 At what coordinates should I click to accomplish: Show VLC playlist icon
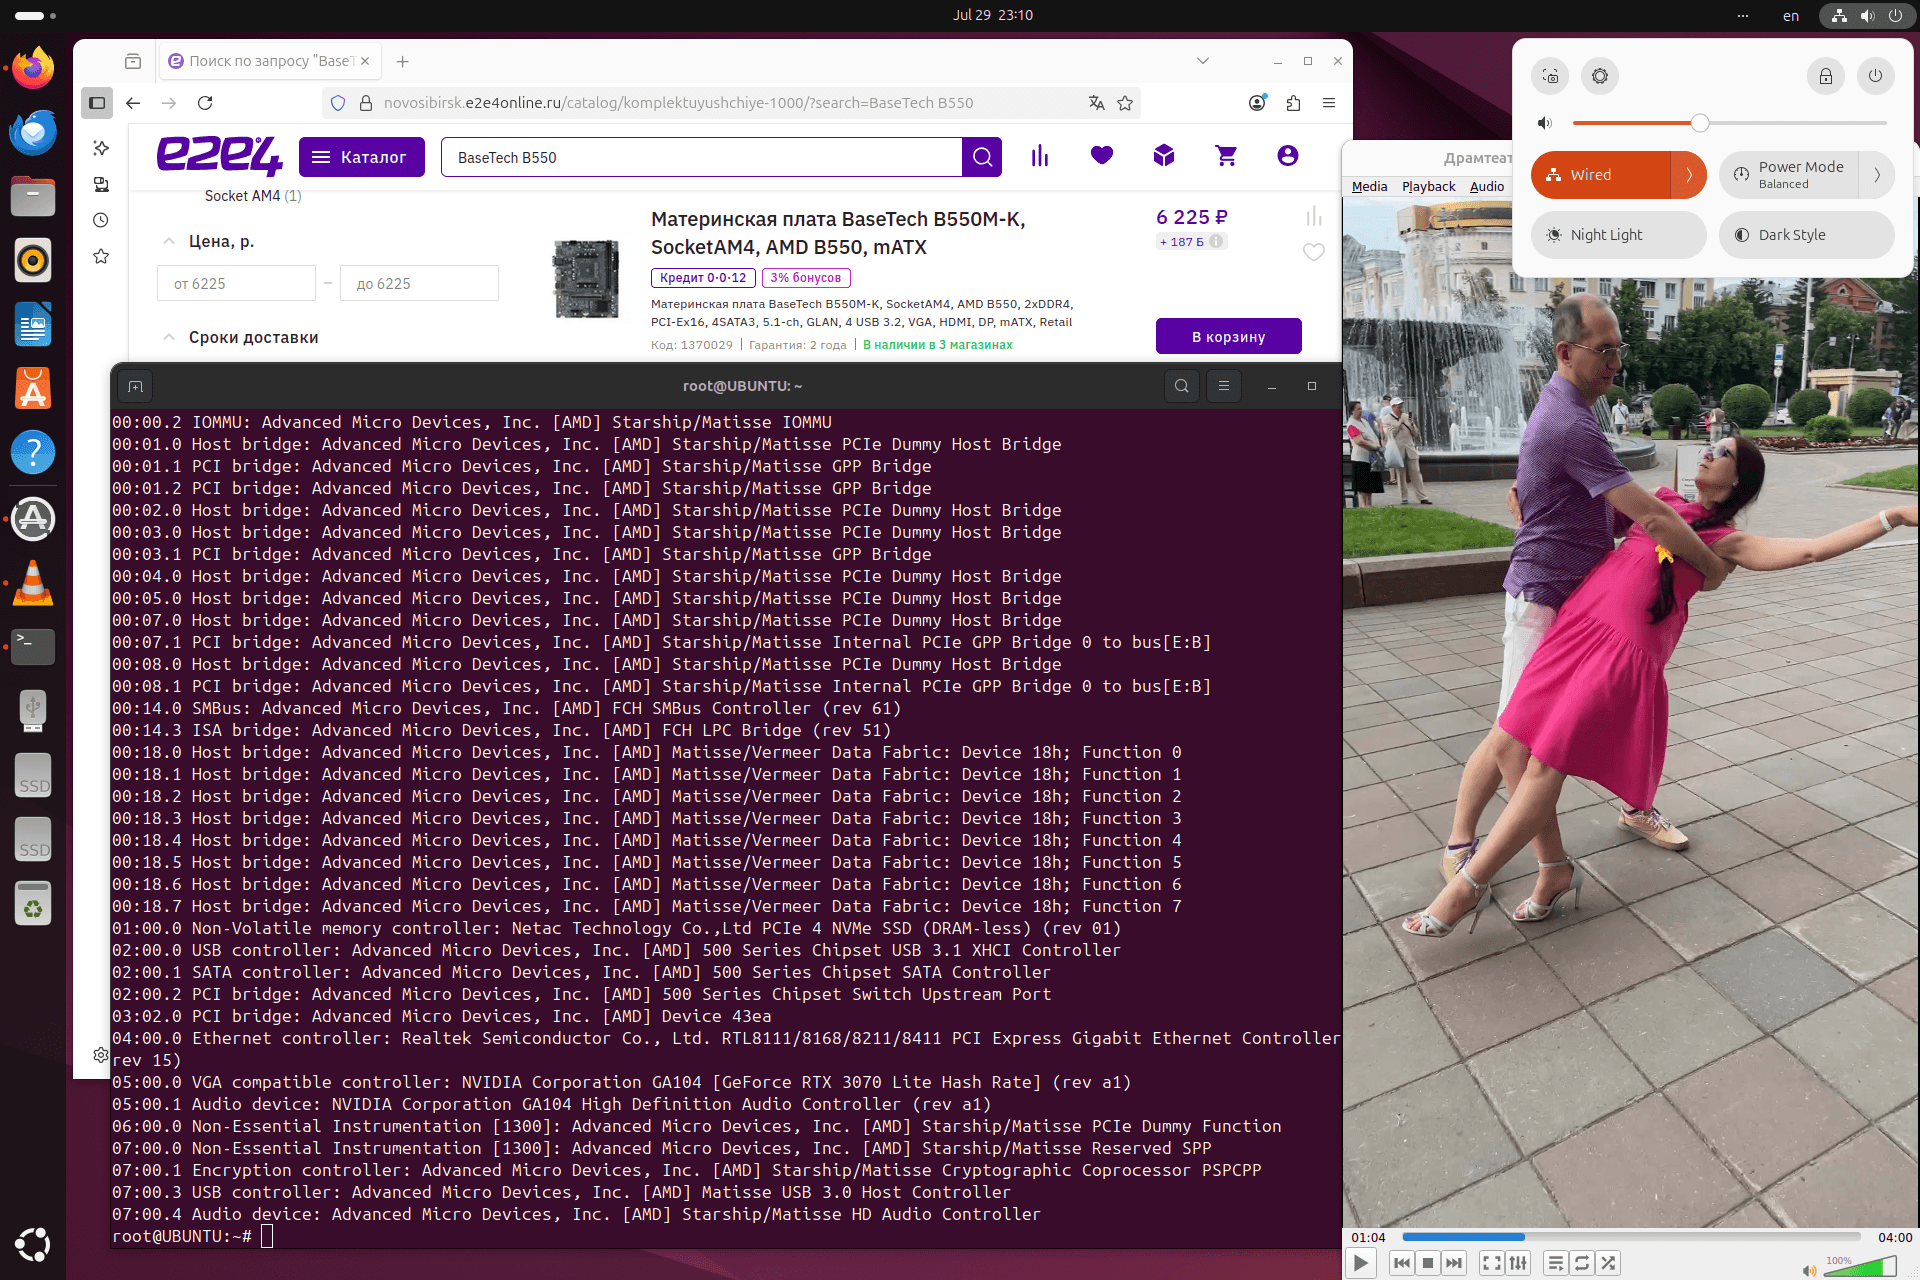(x=1556, y=1263)
